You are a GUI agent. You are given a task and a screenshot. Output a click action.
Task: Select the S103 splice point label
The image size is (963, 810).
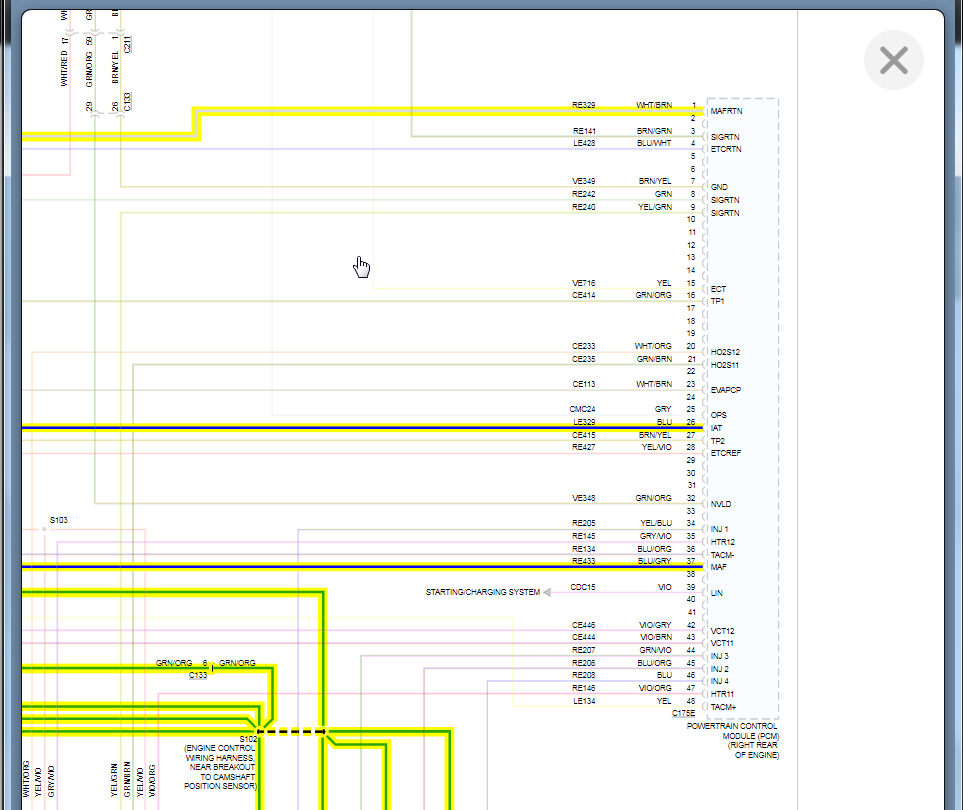coord(59,520)
